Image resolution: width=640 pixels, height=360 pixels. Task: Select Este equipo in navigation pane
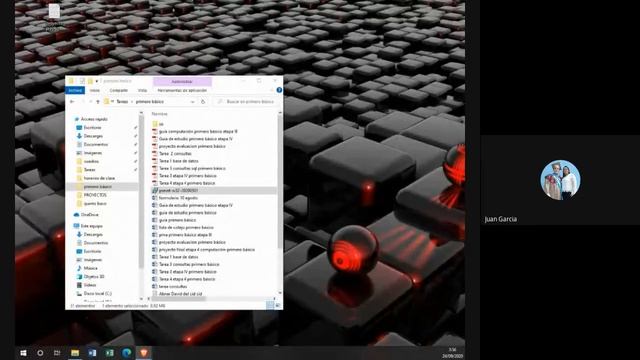click(91, 226)
